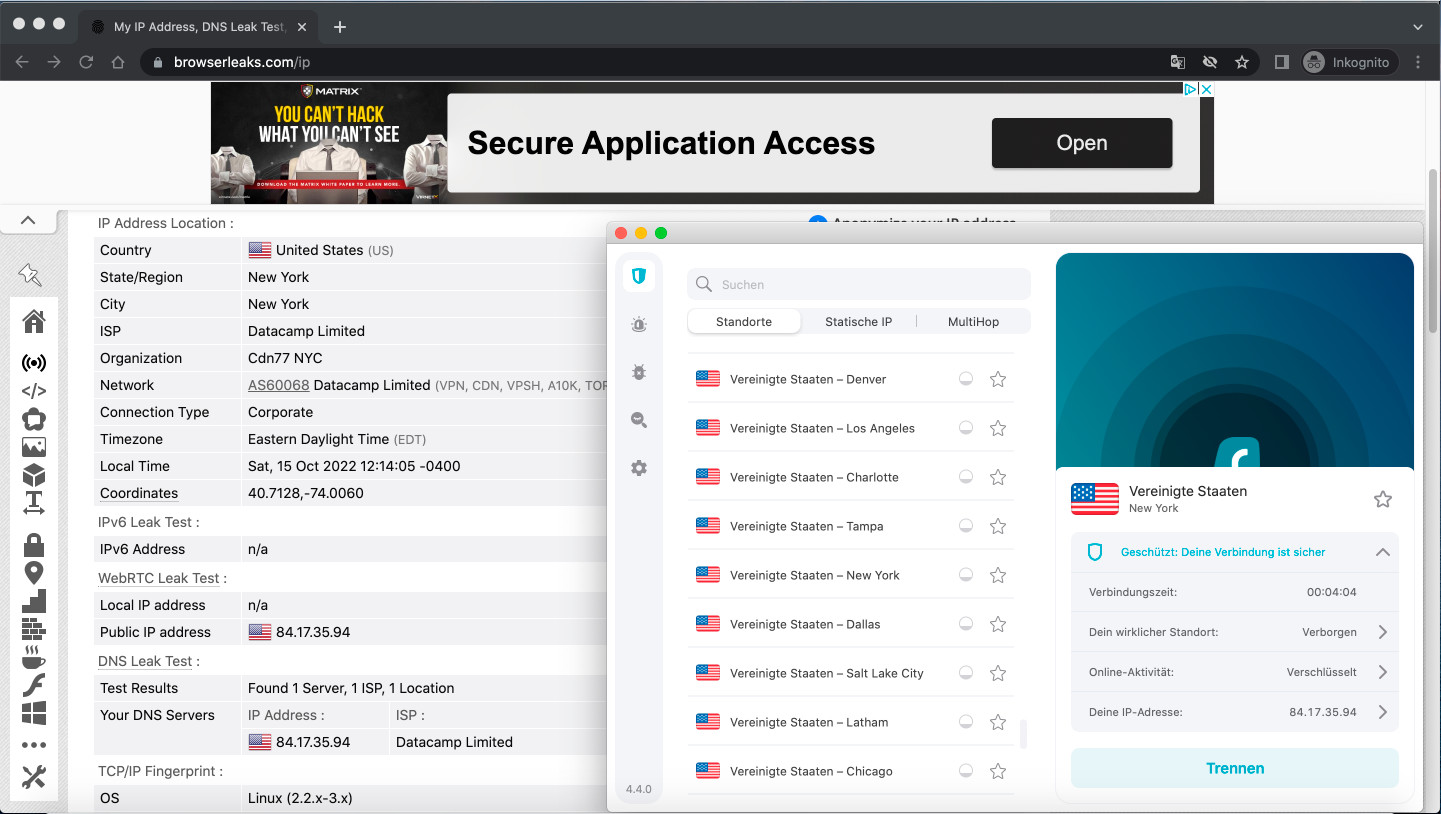Open Surfshark settings gear icon
The width and height of the screenshot is (1441, 814).
(x=639, y=468)
